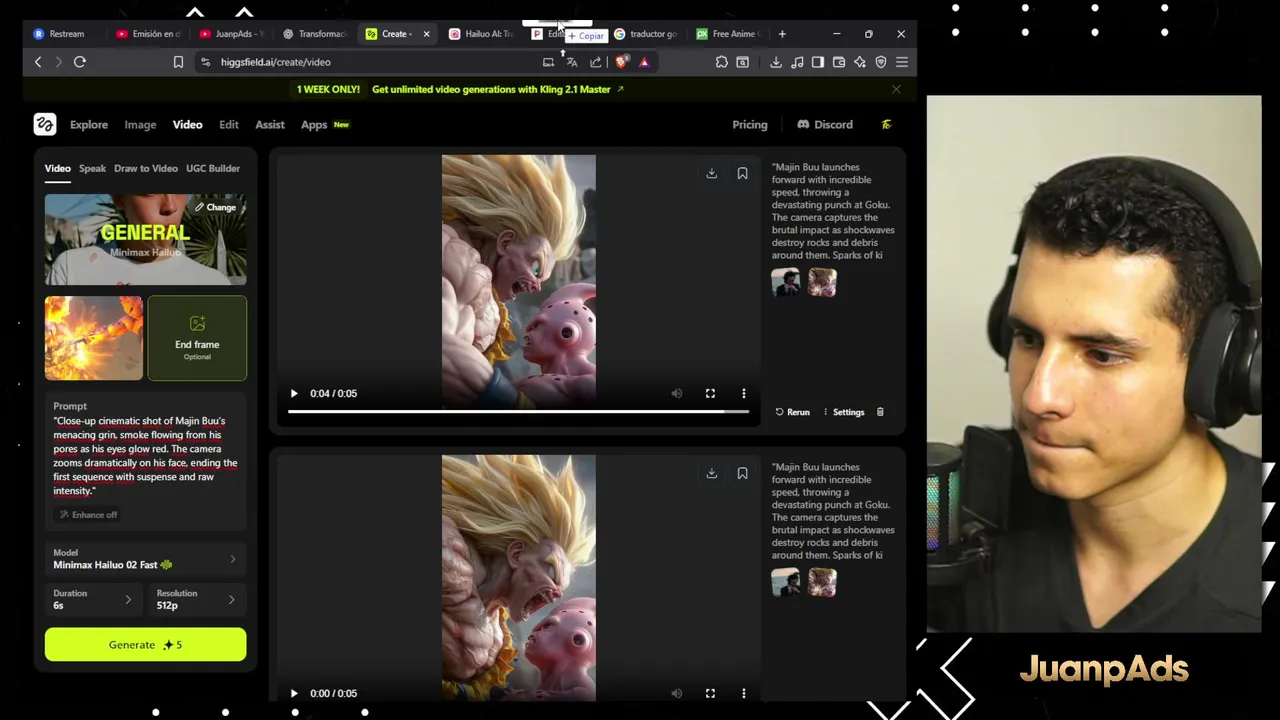Viewport: 1280px width, 720px height.
Task: Switch to the Hailuo AI browser tab
Action: coord(481,34)
